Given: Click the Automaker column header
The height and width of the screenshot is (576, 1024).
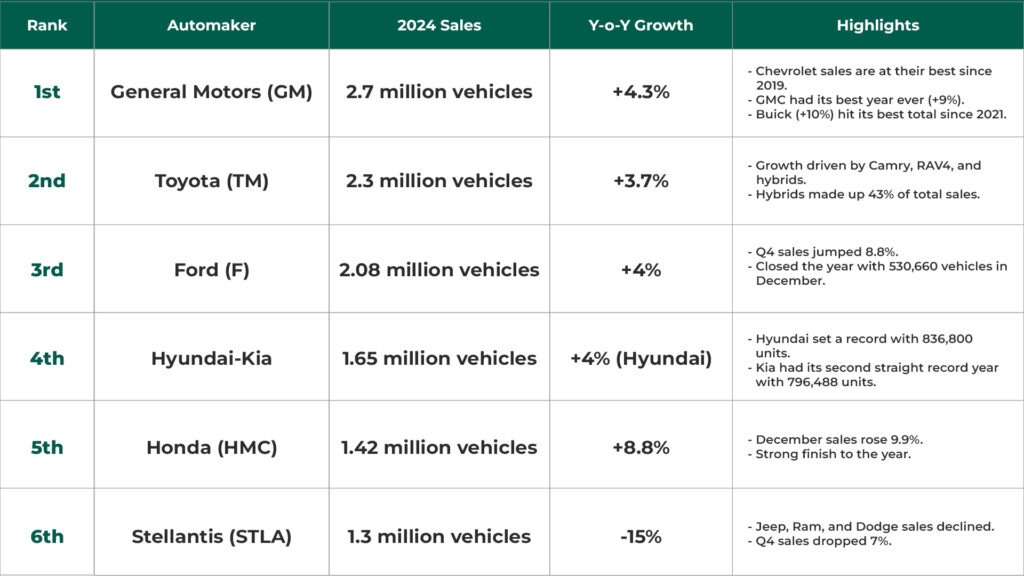Looking at the screenshot, I should pyautogui.click(x=210, y=25).
